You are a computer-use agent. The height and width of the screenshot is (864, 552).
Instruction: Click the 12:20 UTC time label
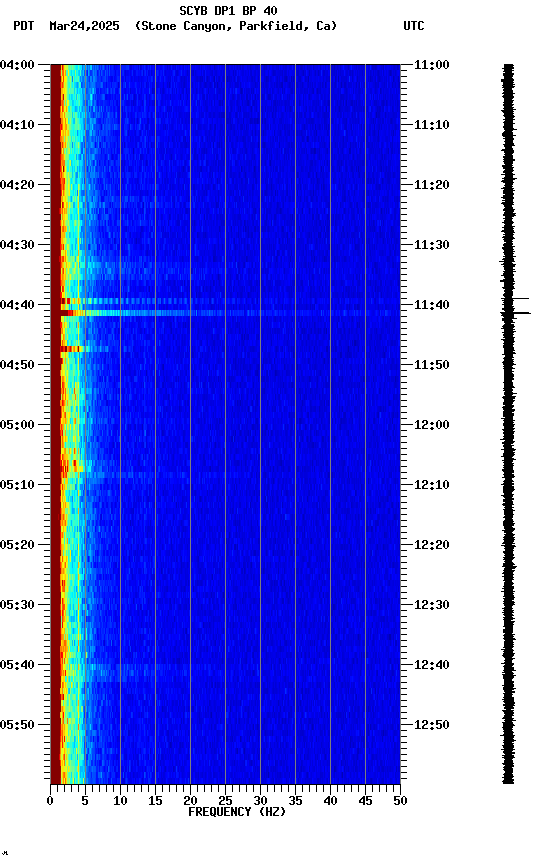(x=432, y=545)
